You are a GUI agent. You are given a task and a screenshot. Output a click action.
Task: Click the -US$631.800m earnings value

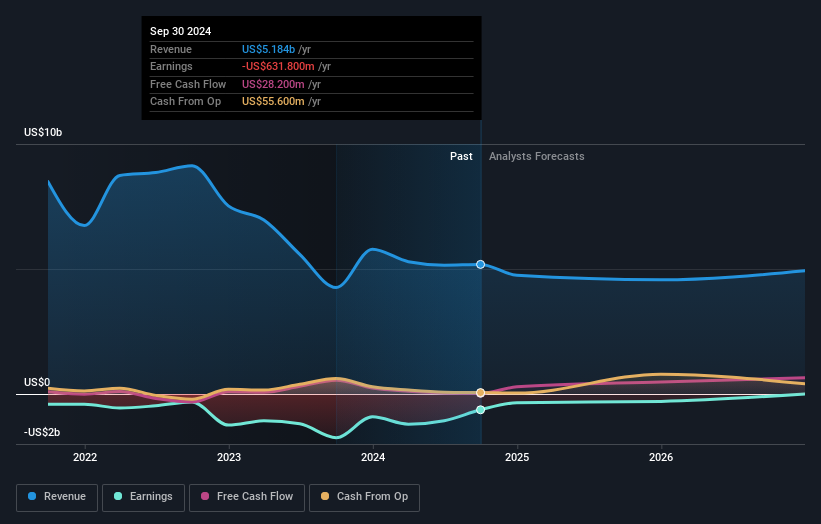(278, 66)
